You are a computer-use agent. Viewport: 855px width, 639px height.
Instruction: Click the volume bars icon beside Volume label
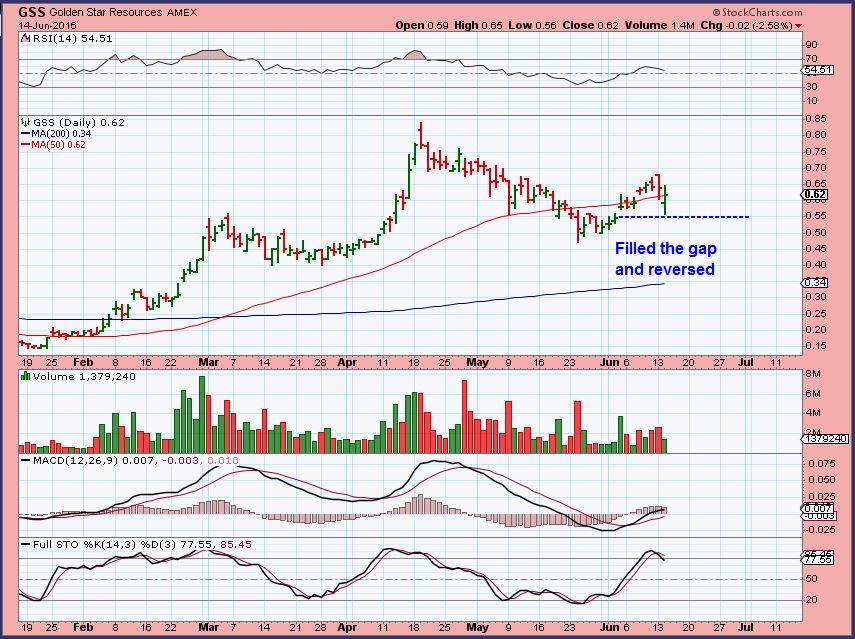(26, 376)
